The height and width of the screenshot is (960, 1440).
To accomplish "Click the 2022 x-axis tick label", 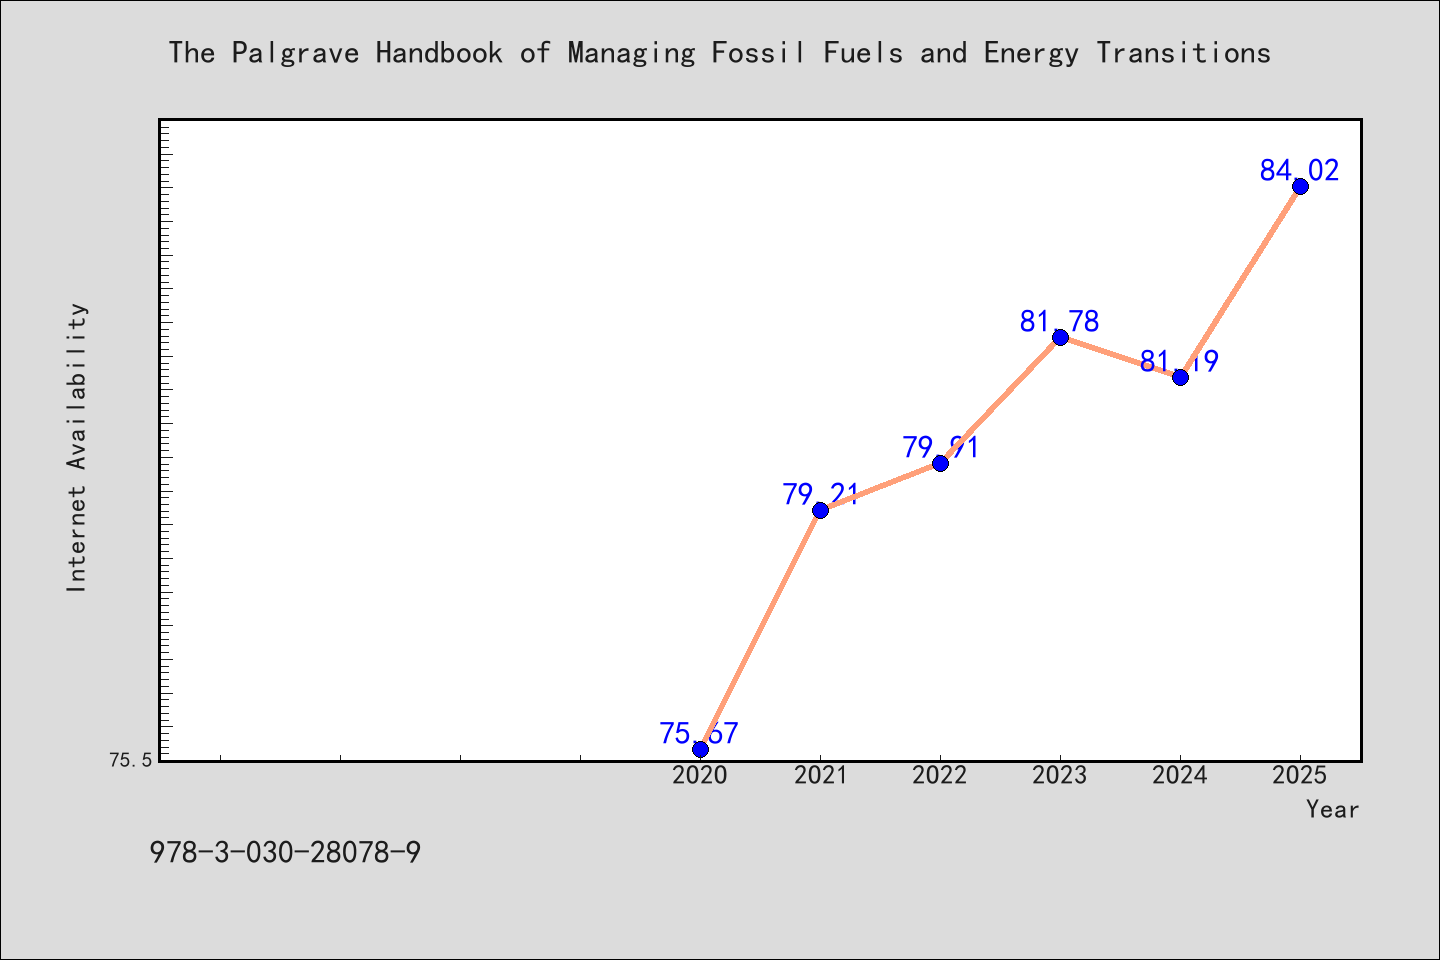I will 940,775.
